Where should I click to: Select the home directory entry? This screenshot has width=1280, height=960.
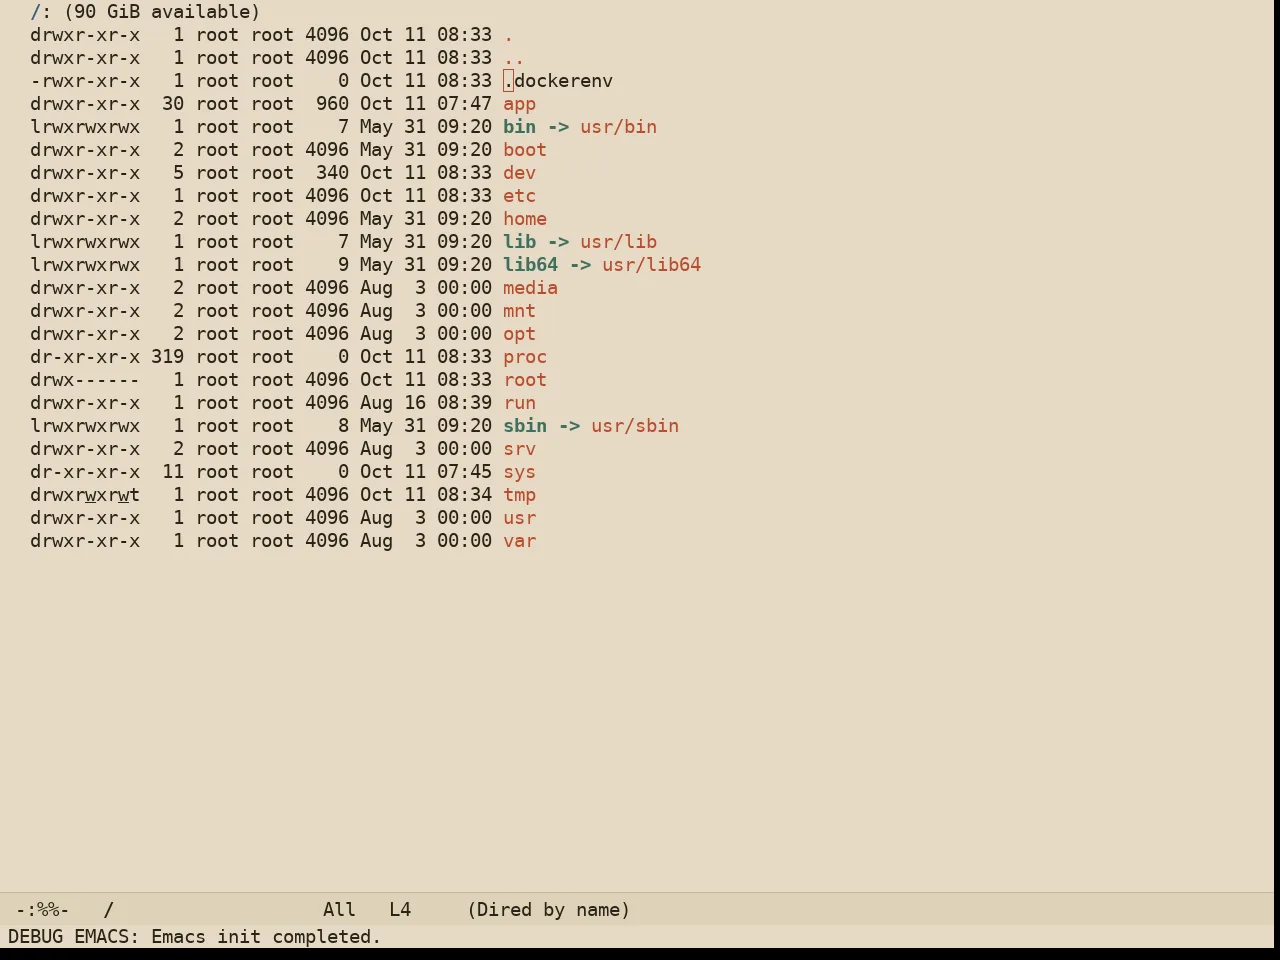[x=525, y=219]
